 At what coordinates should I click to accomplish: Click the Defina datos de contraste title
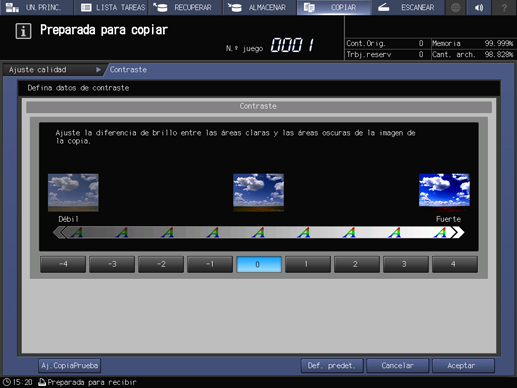[x=78, y=88]
